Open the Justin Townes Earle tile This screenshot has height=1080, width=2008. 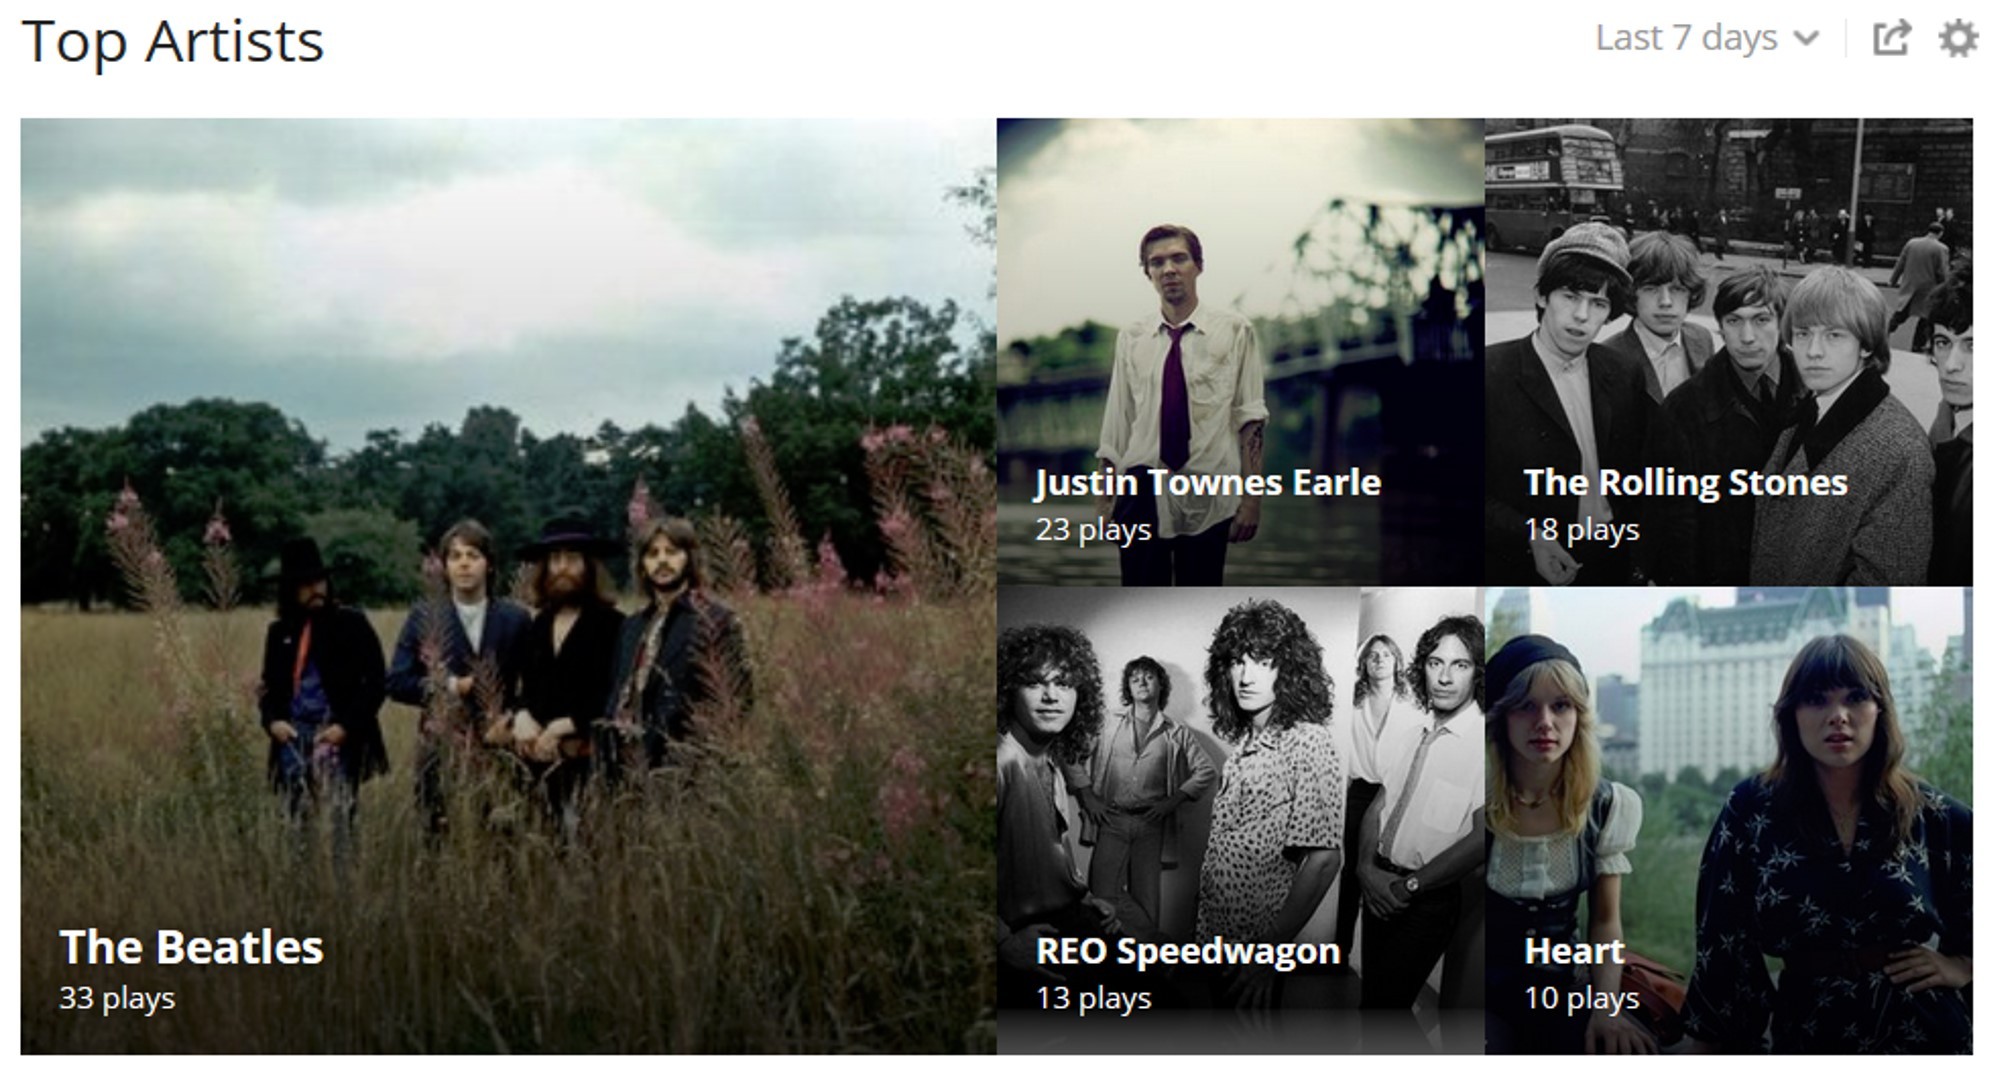pos(1240,352)
